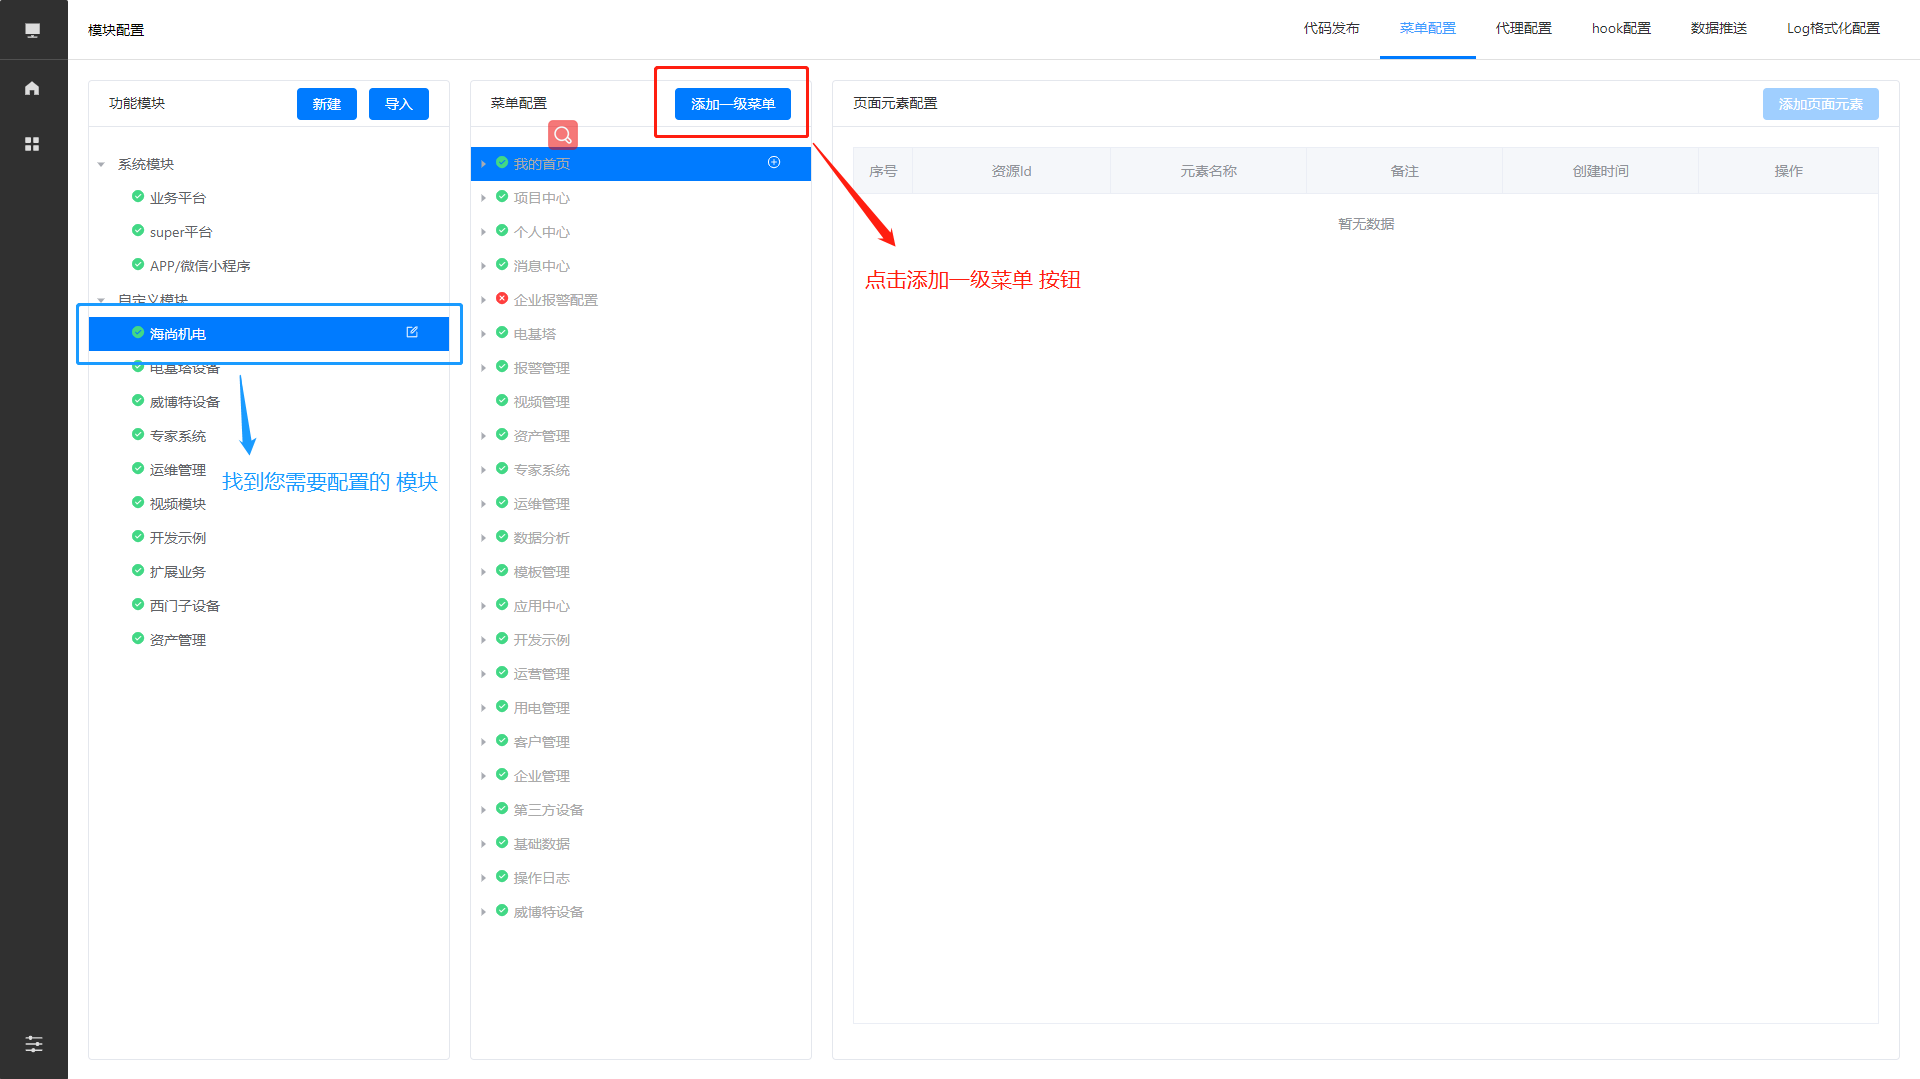The image size is (1920, 1079).
Task: Click the green status icon beside 业务平台
Action: (x=138, y=197)
